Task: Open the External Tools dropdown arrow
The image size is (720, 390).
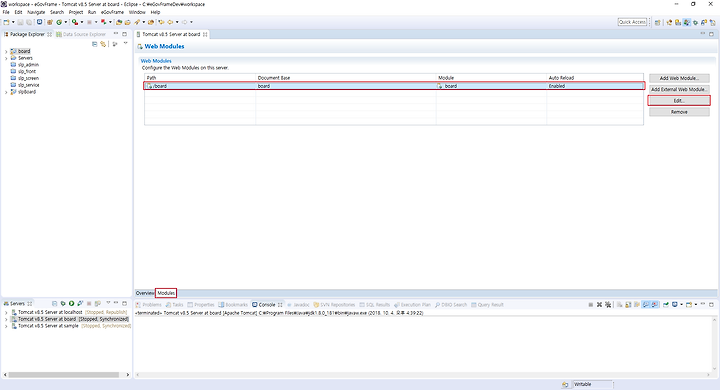Action: click(82, 22)
